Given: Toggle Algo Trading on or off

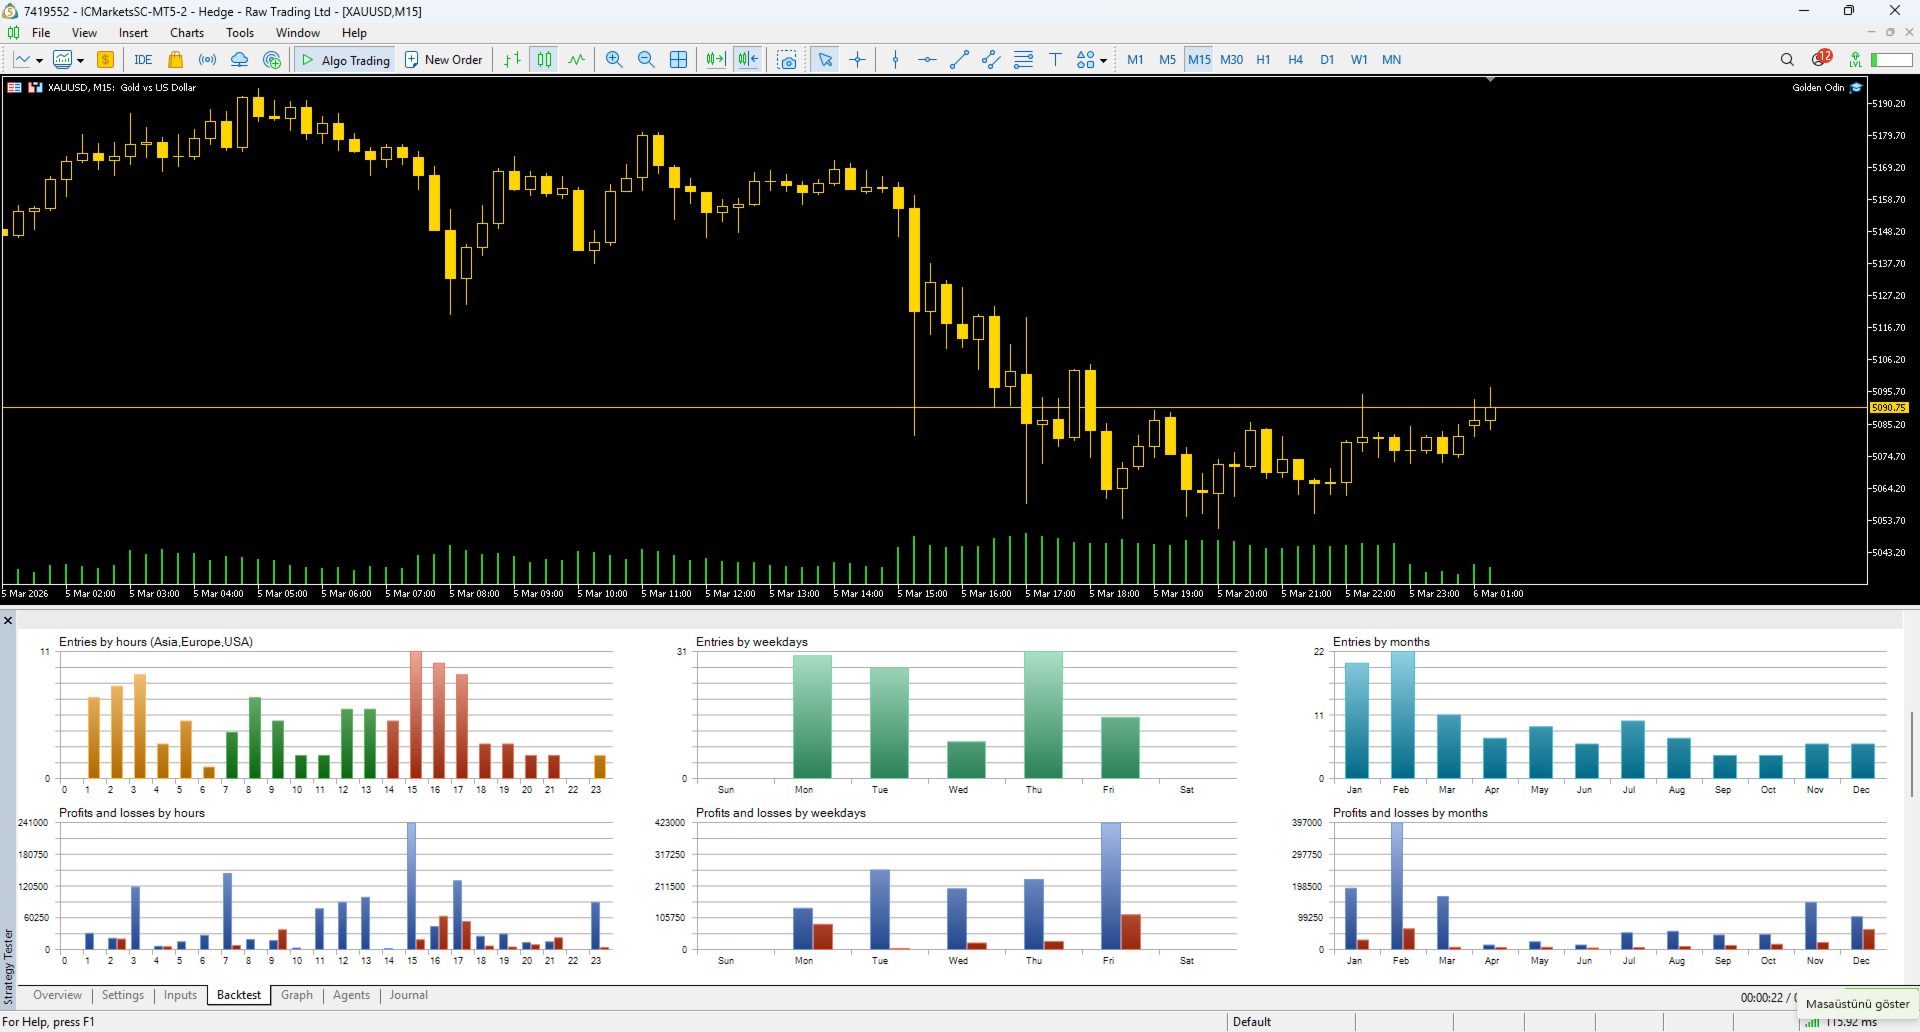Looking at the screenshot, I should click(x=344, y=59).
